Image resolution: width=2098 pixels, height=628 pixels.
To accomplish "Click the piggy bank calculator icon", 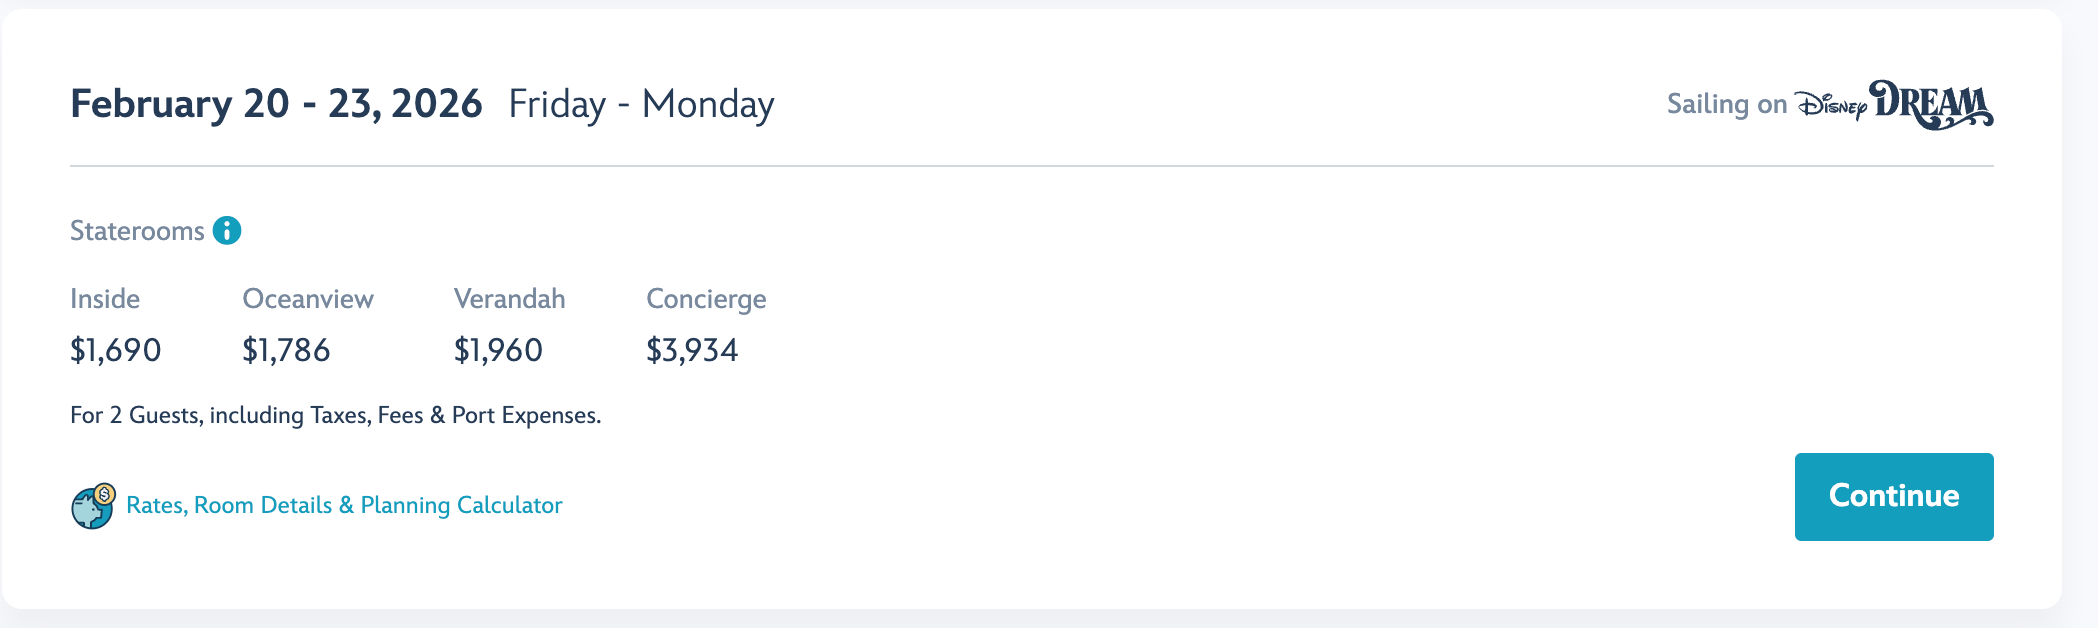I will tap(93, 507).
